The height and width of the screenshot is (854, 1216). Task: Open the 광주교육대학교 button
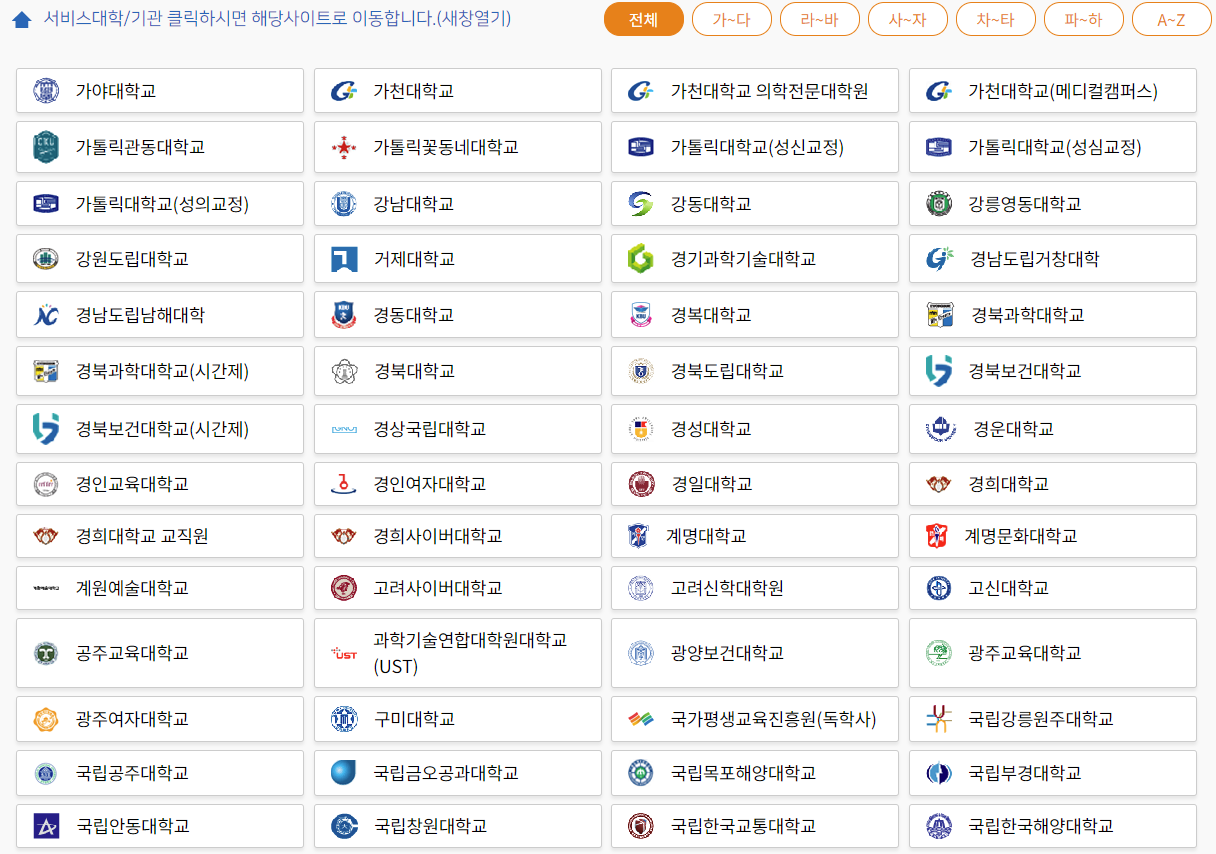click(x=1053, y=653)
